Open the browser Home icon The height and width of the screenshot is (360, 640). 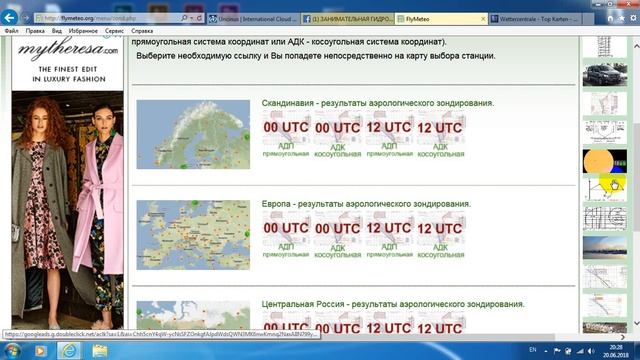point(610,18)
